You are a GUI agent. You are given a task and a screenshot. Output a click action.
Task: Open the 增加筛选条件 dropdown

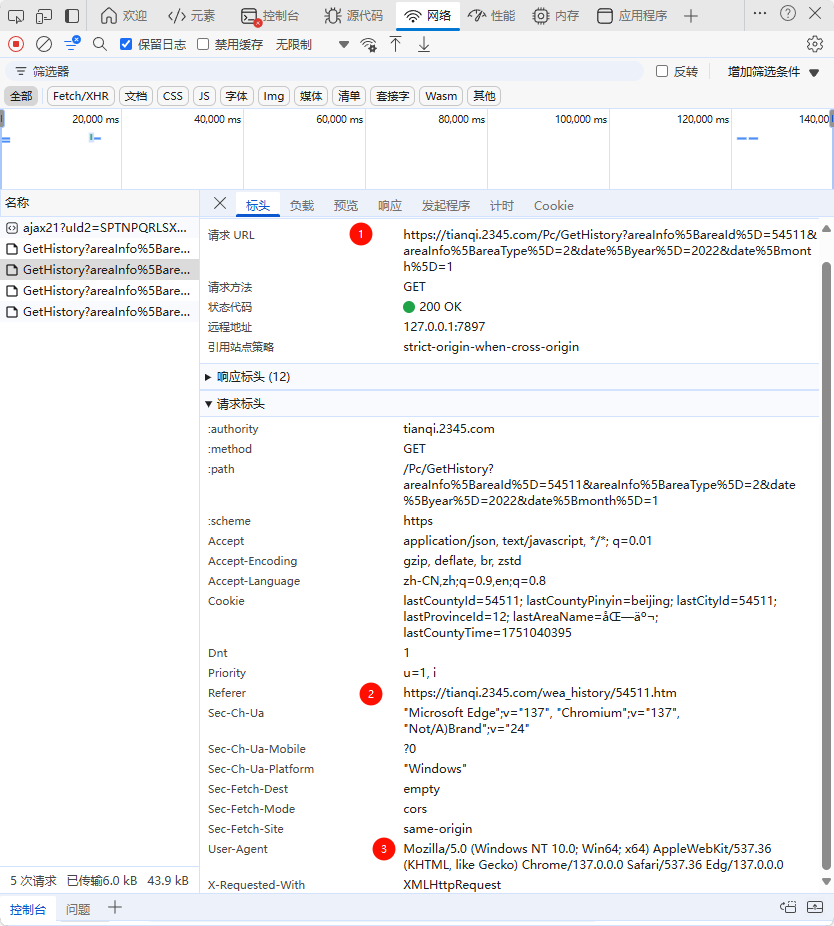773,72
